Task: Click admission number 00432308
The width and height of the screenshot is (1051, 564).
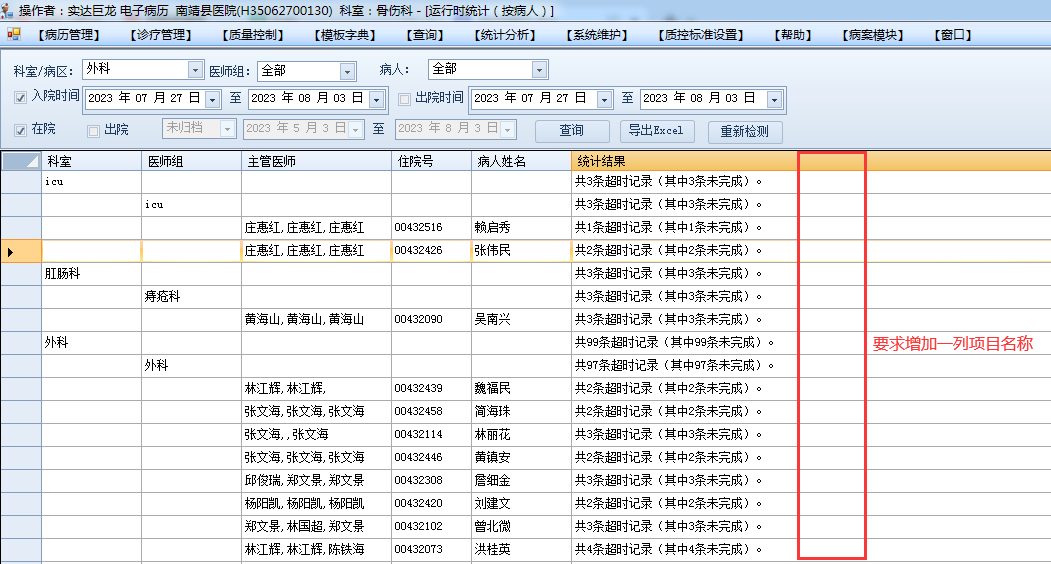Action: pyautogui.click(x=431, y=480)
